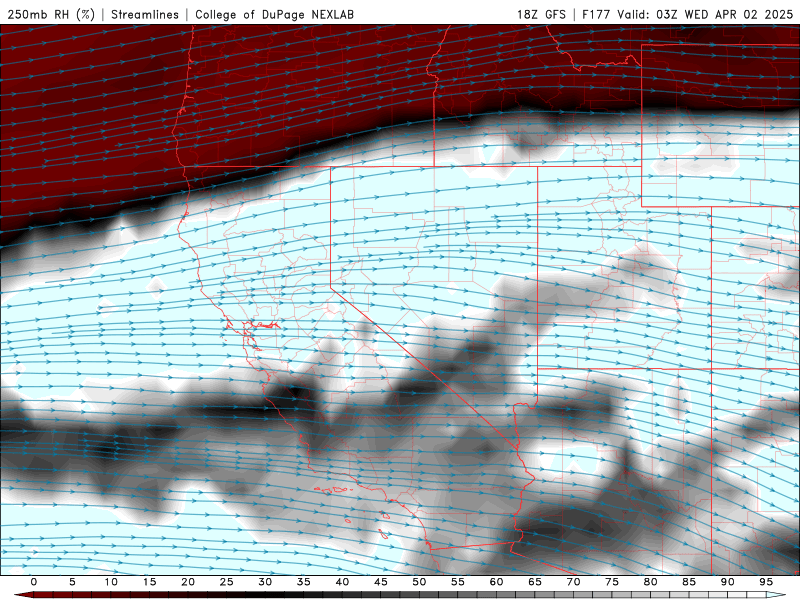Screen dimensions: 800x600
Task: Click the colorbar label "10"
Action: pyautogui.click(x=111, y=582)
